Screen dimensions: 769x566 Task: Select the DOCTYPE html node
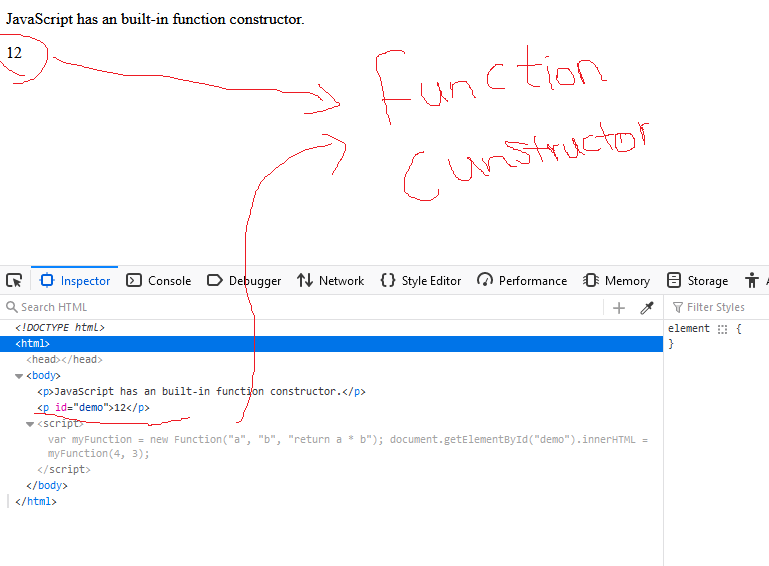pyautogui.click(x=60, y=327)
